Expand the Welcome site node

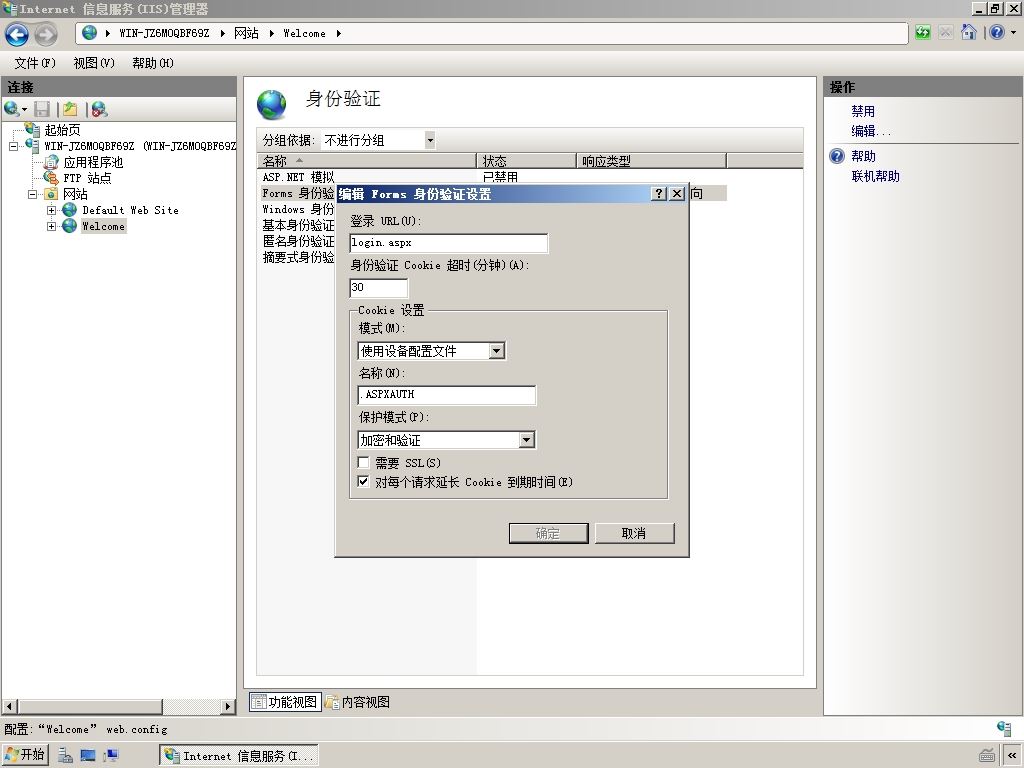tap(52, 226)
